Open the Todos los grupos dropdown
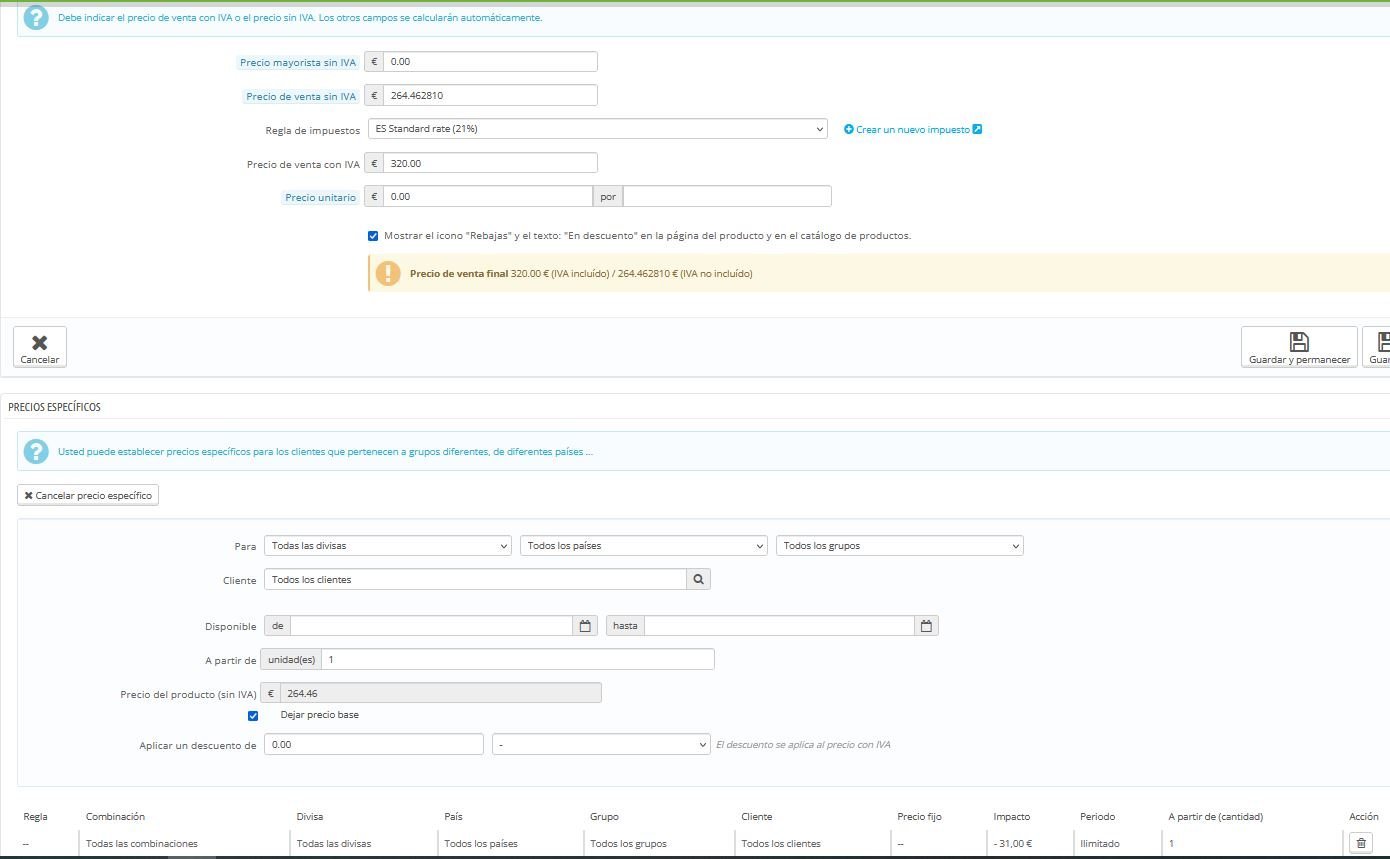Screen dimensions: 1390x859 coord(899,546)
